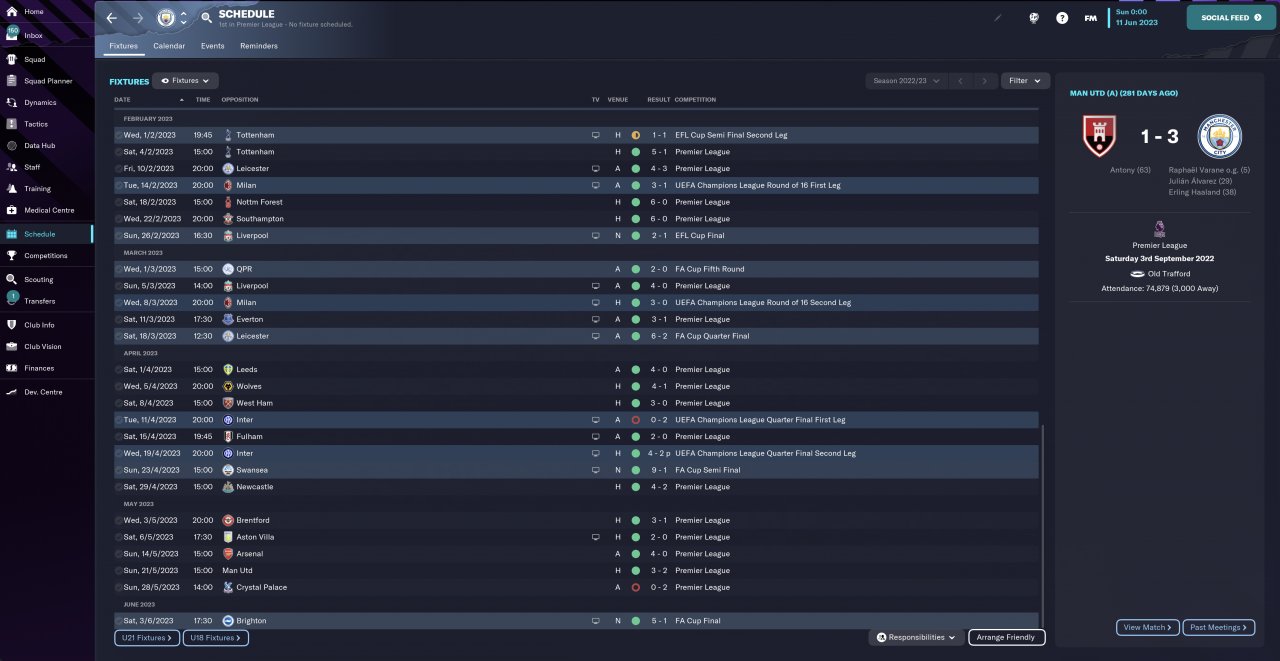Toggle the circle on Sun, 26/2/2023 Liverpool row
Screen dimensions: 1280x661
pos(119,235)
